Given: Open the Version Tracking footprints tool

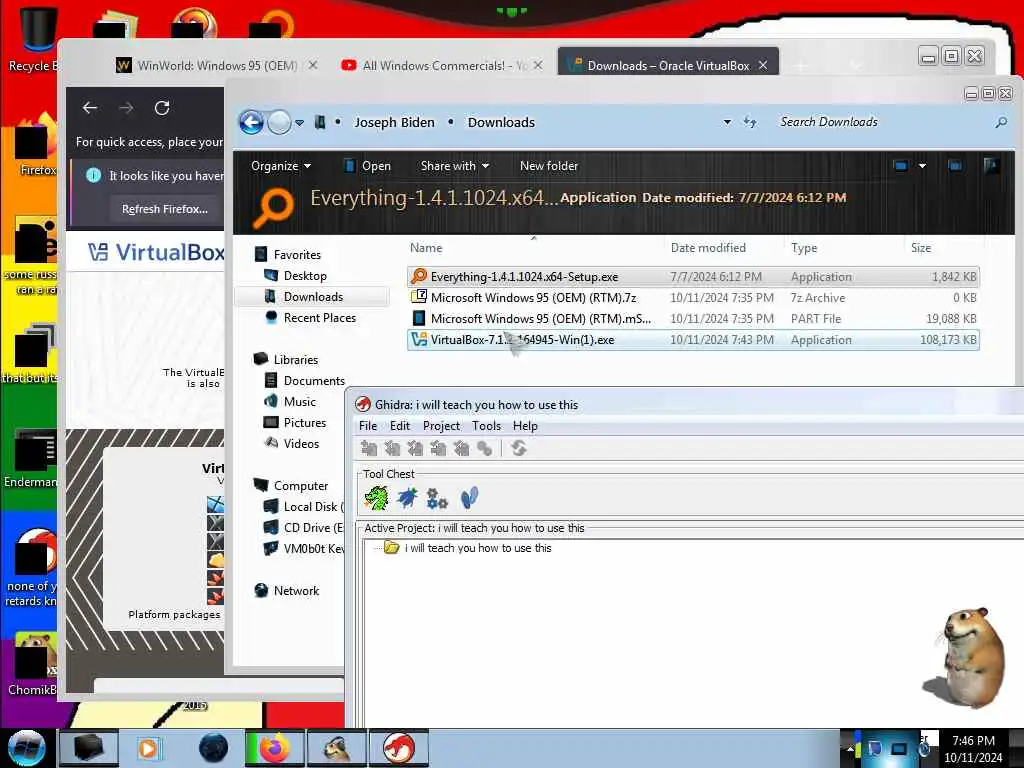Looking at the screenshot, I should pyautogui.click(x=469, y=498).
